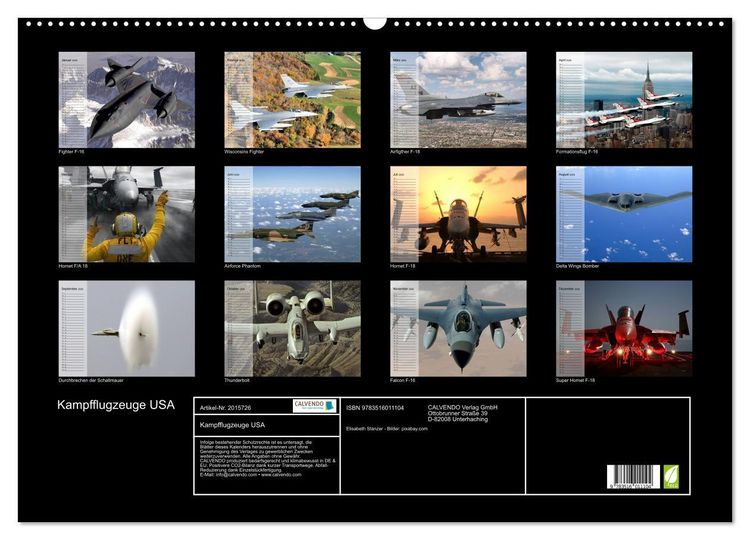Viewport: 750px width, 540px height.
Task: Open the January SR-71 mountain thumbnail
Action: (127, 99)
